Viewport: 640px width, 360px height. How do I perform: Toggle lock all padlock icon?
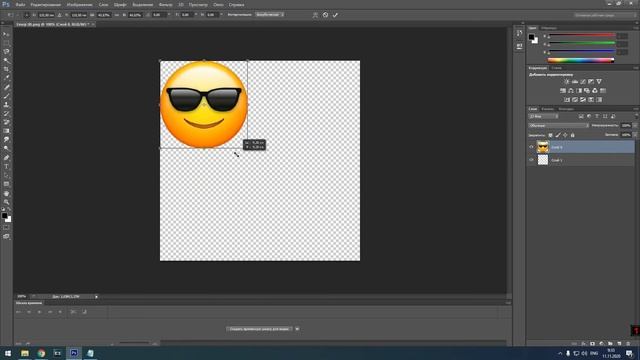point(573,135)
